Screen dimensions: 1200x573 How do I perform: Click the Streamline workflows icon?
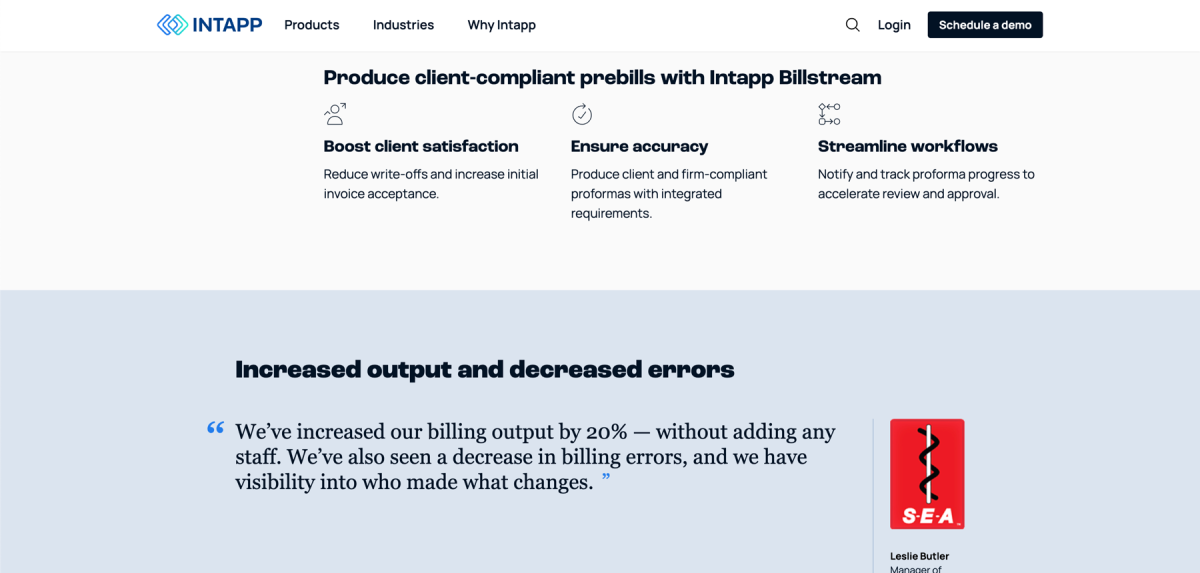829,114
